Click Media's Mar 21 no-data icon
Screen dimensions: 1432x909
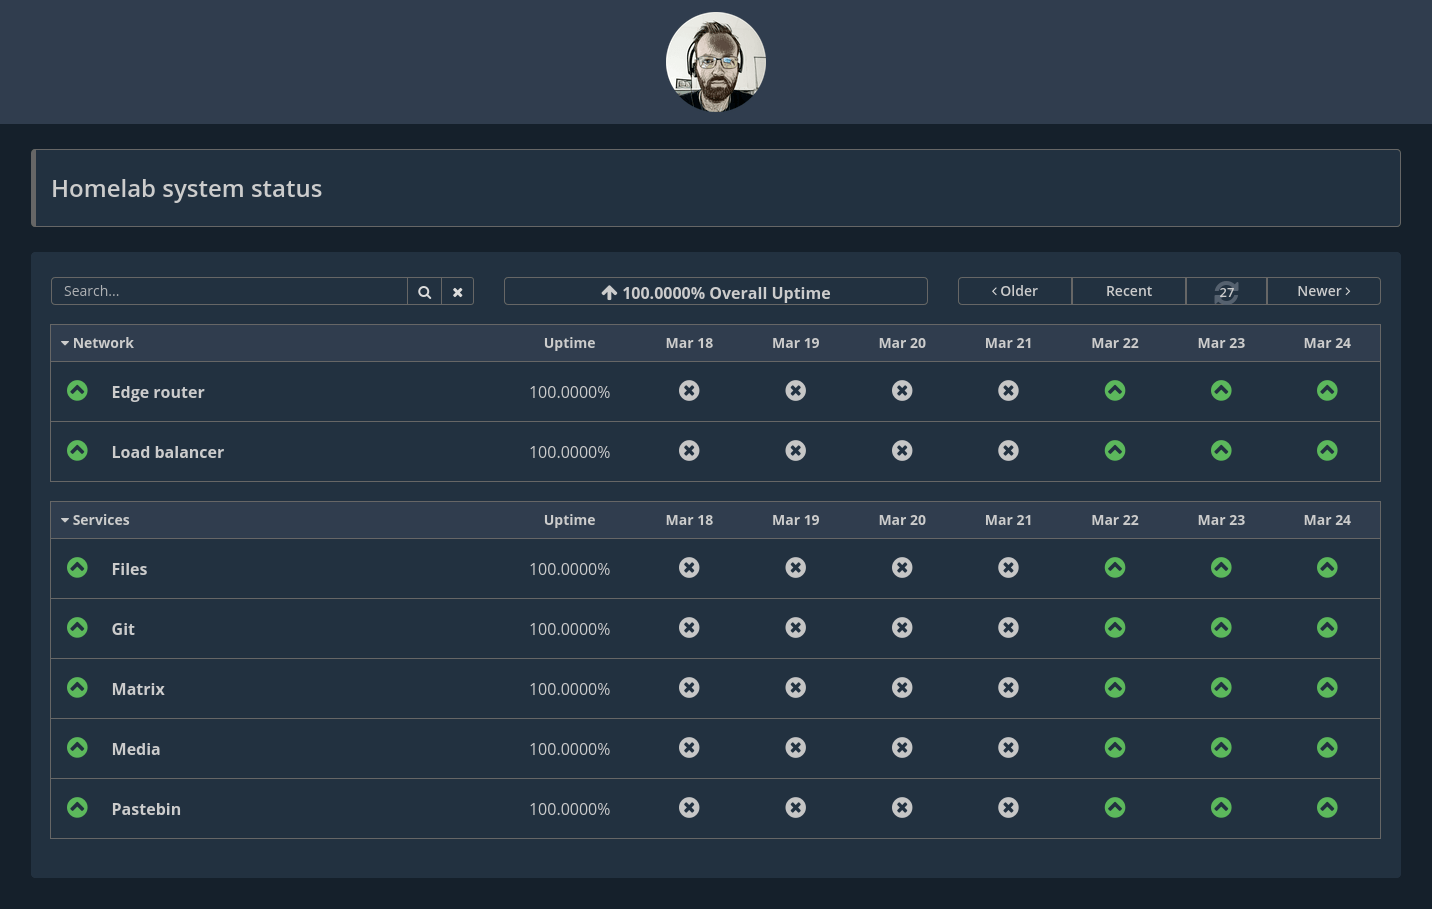click(1008, 748)
